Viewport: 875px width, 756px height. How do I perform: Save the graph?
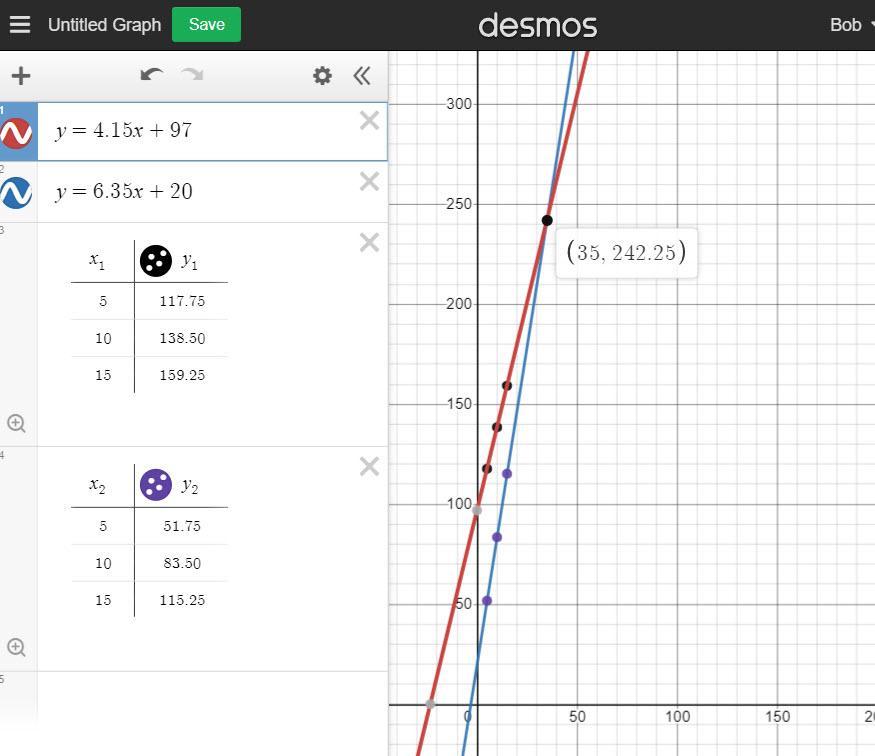(206, 25)
